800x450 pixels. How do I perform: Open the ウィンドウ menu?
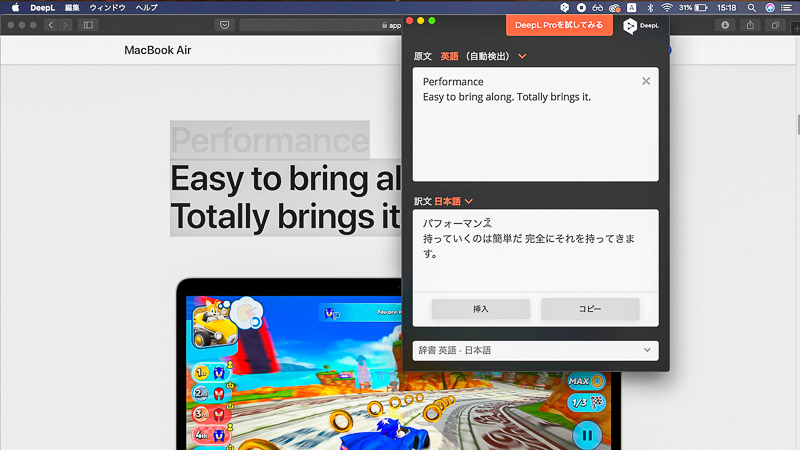click(107, 8)
